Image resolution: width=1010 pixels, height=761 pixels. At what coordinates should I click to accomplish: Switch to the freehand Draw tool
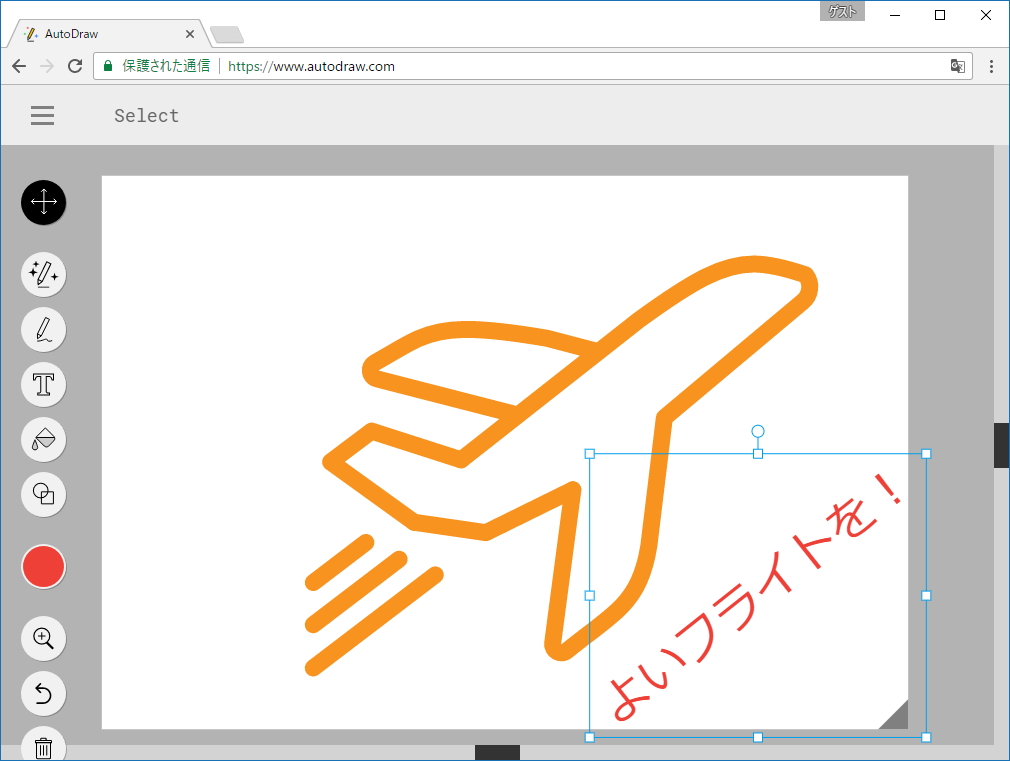(43, 329)
